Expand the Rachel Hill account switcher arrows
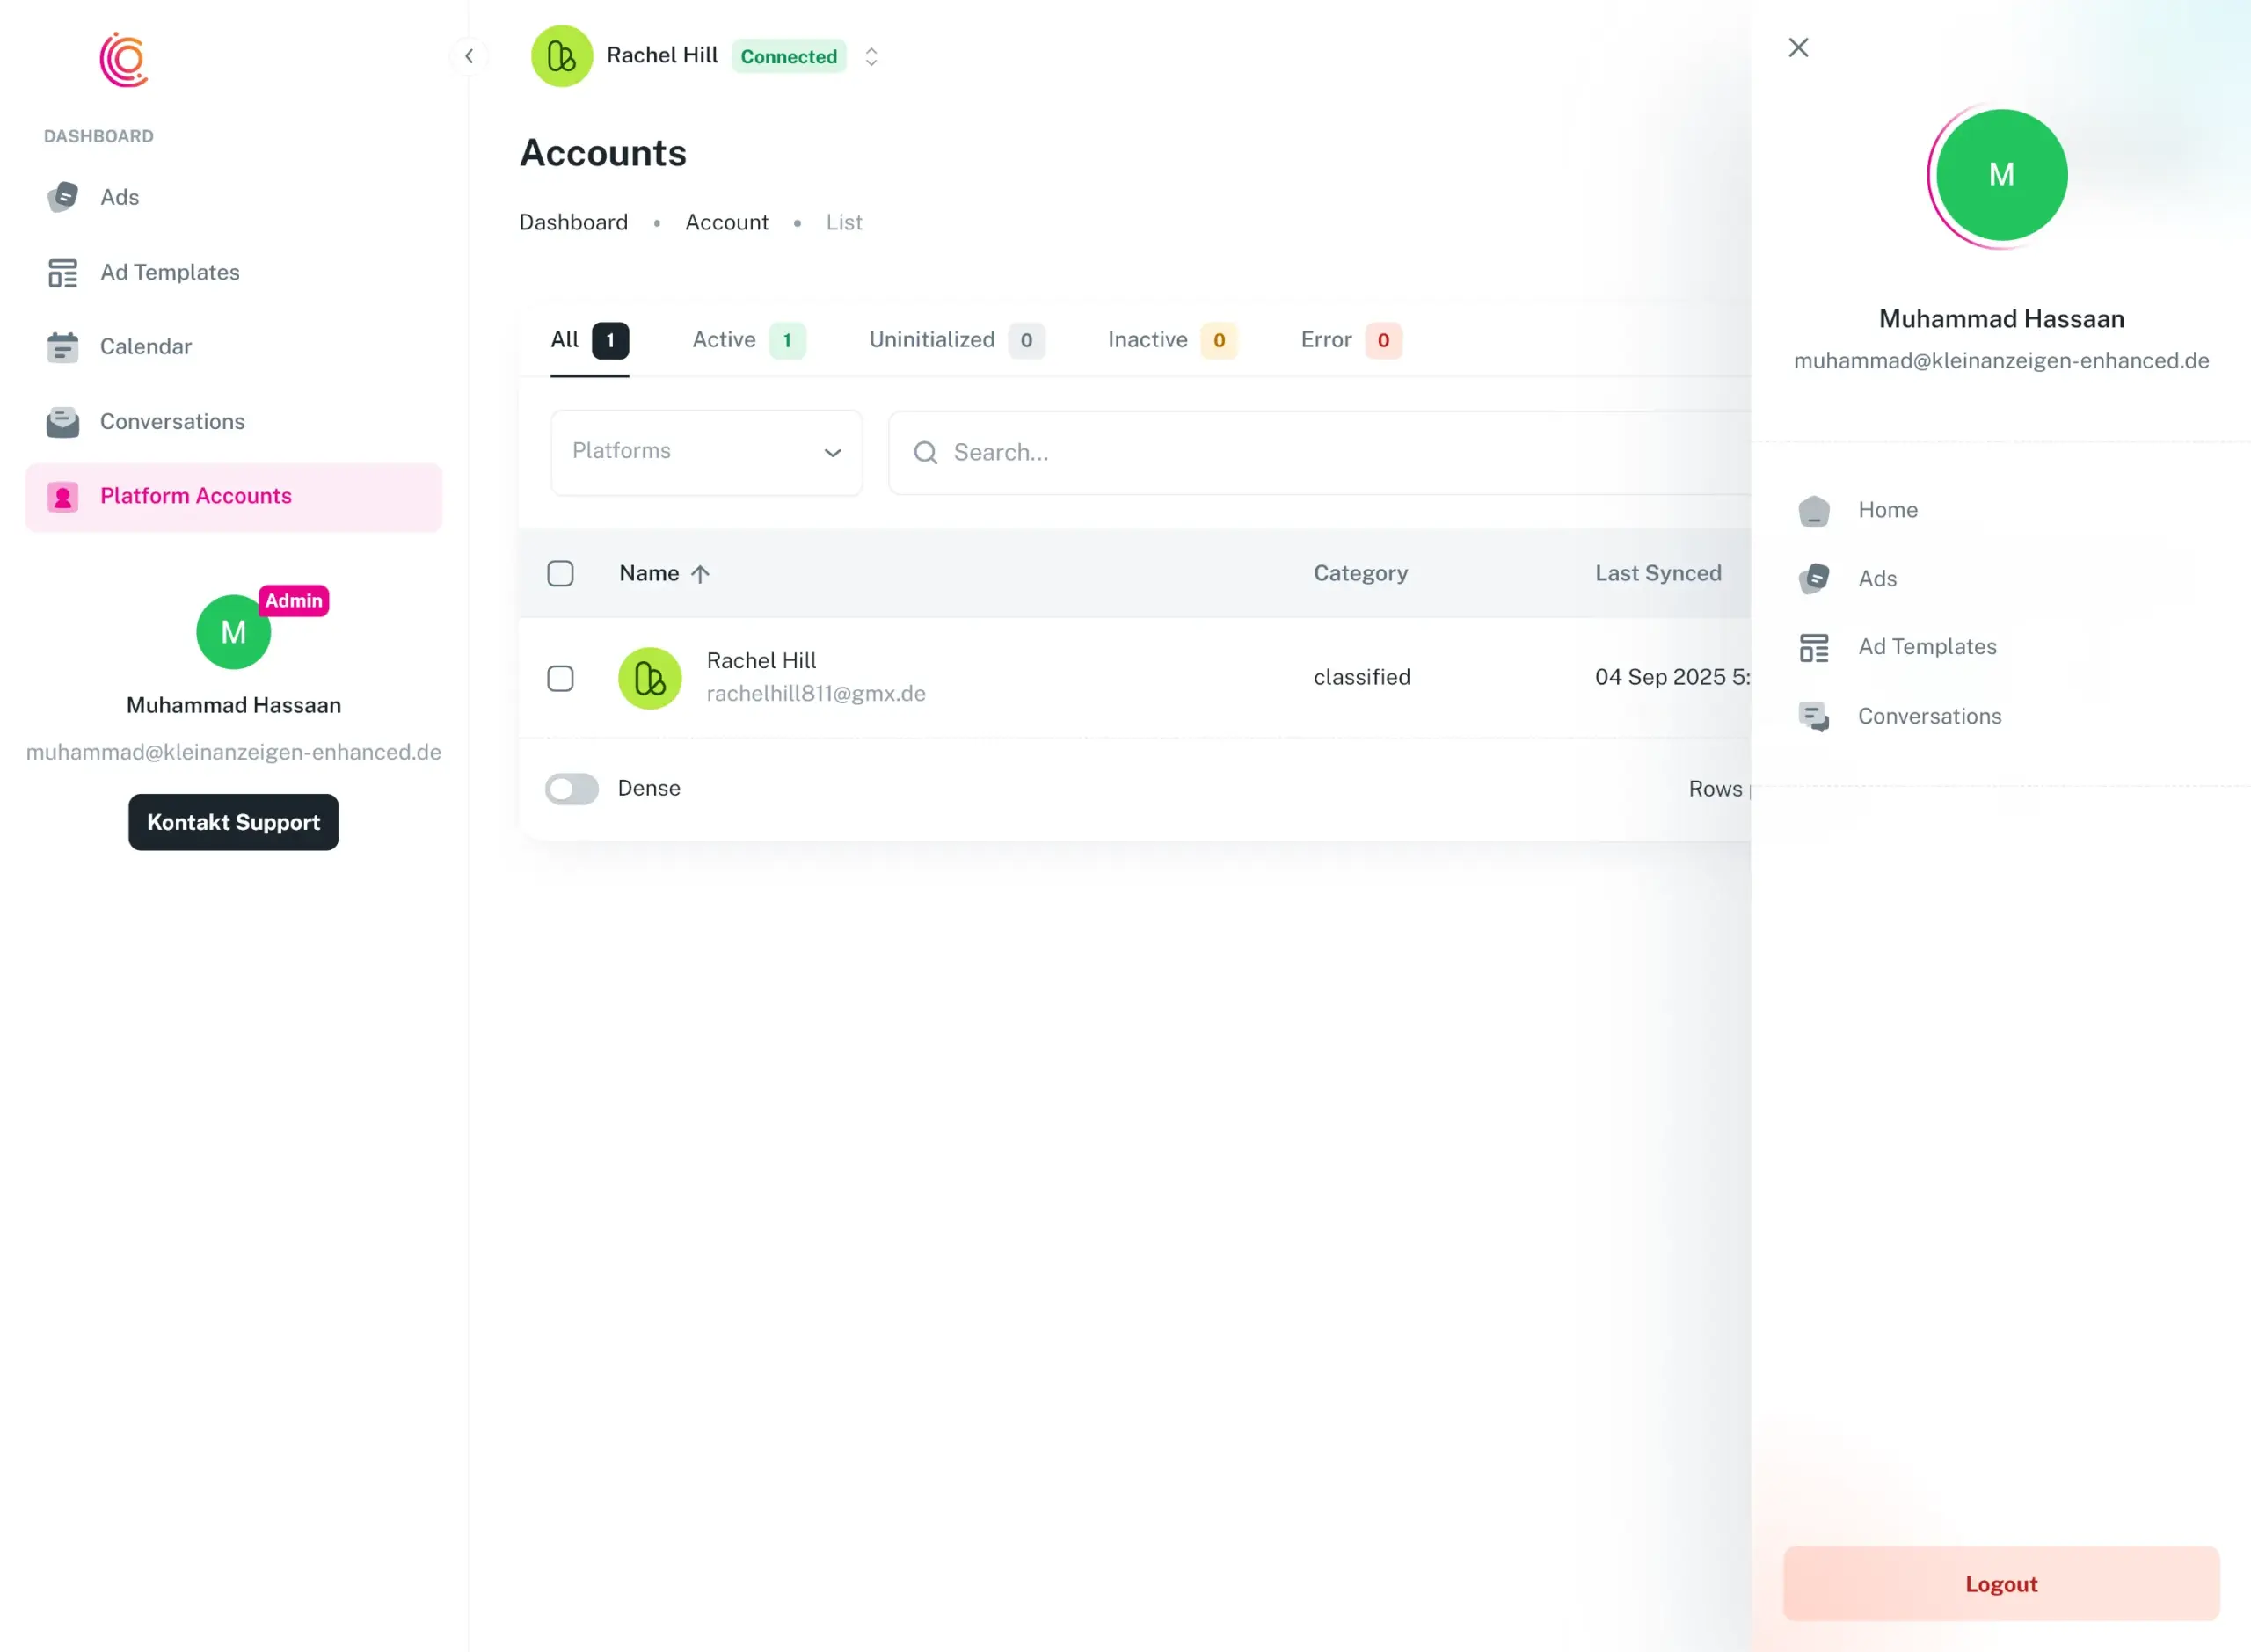The image size is (2251, 1652). tap(871, 57)
